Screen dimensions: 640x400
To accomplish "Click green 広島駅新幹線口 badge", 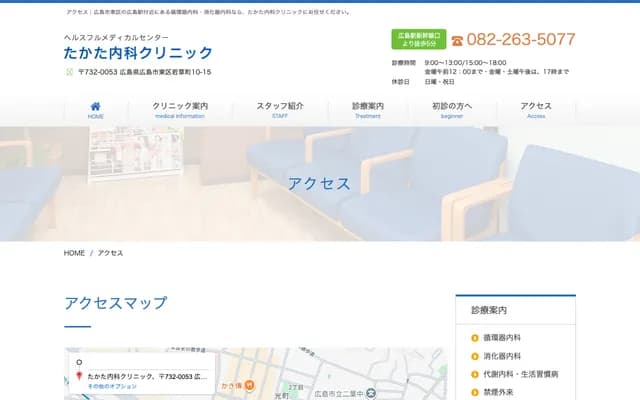I will coord(419,39).
